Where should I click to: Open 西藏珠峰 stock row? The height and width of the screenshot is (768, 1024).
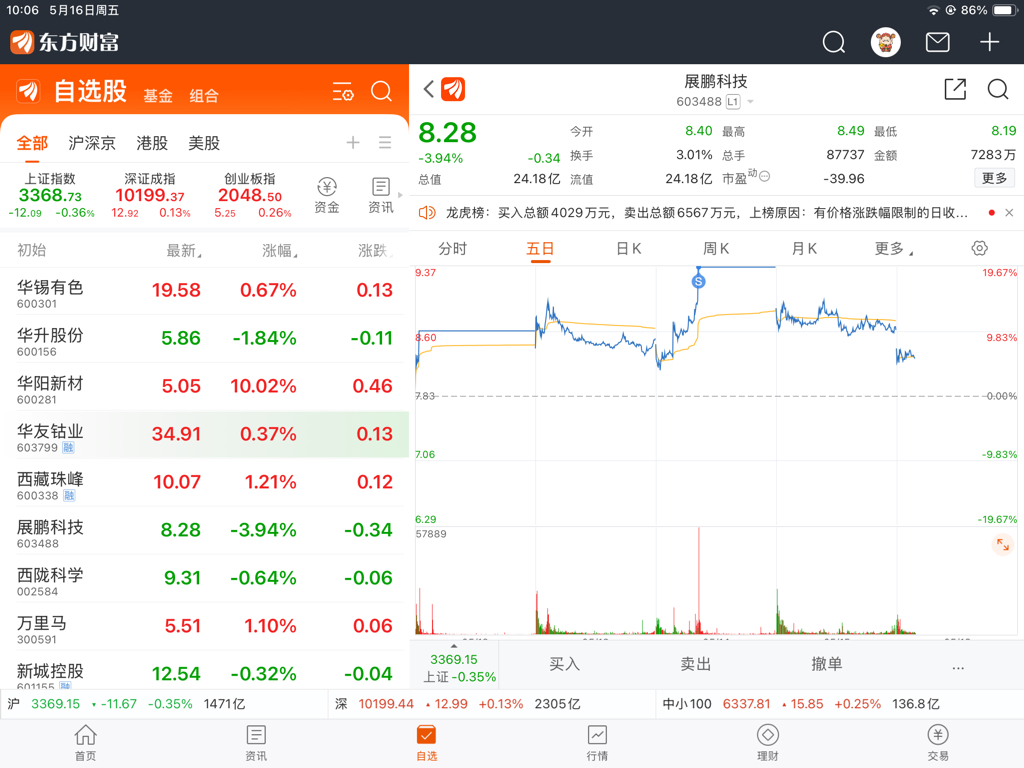[x=204, y=483]
